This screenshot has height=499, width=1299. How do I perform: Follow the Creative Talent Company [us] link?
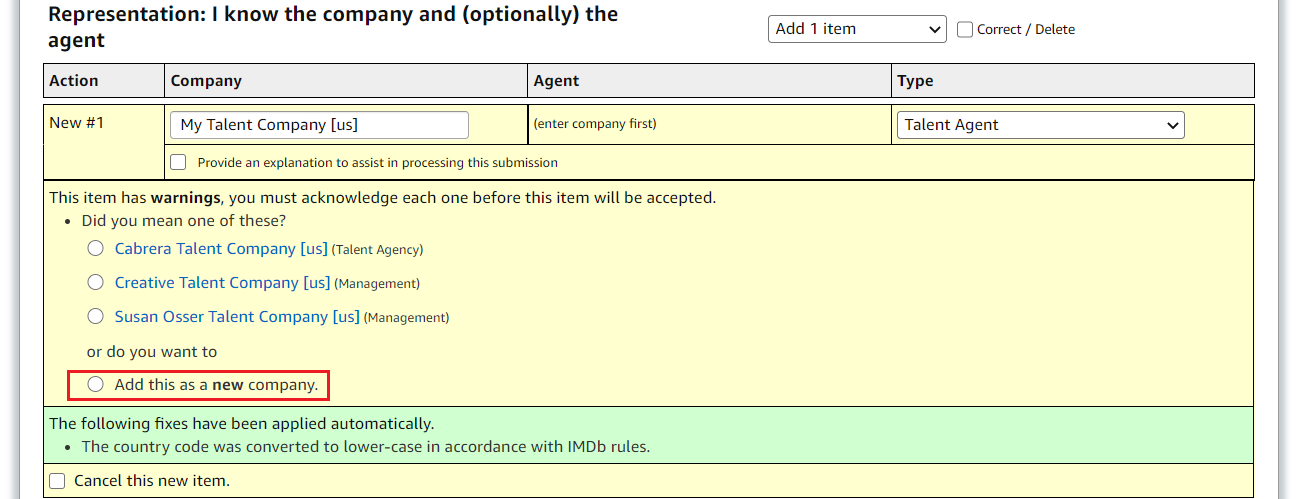pos(222,283)
